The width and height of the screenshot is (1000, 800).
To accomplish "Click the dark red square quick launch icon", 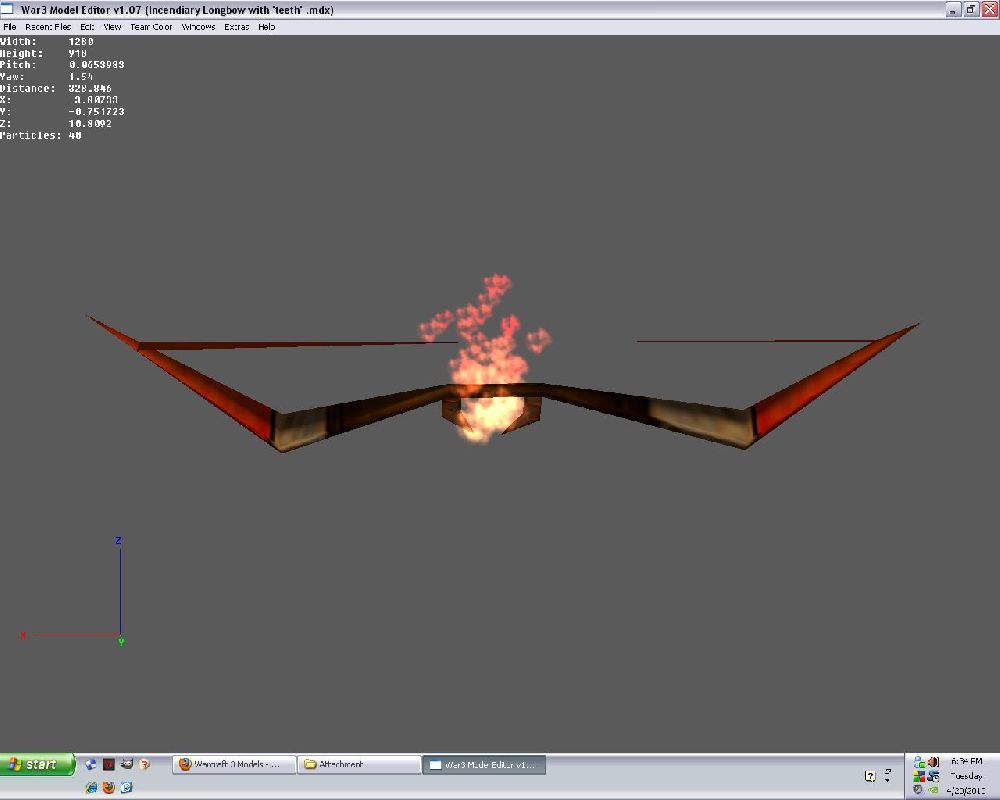I will point(108,764).
